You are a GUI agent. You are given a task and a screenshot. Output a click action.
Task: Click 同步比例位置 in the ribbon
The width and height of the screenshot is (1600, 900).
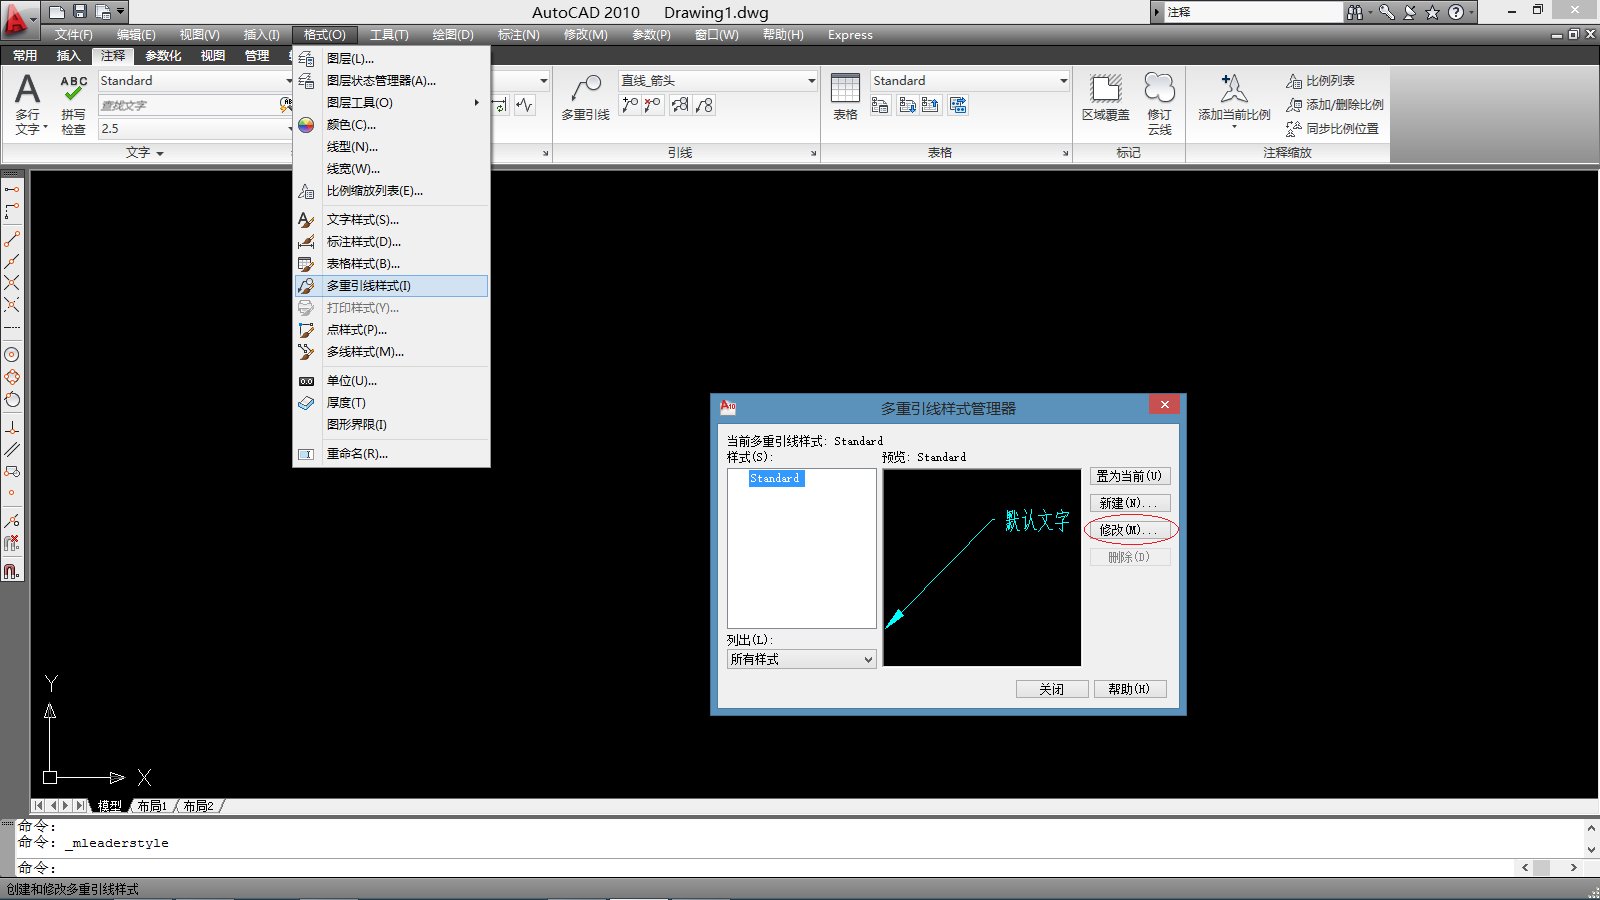point(1333,129)
